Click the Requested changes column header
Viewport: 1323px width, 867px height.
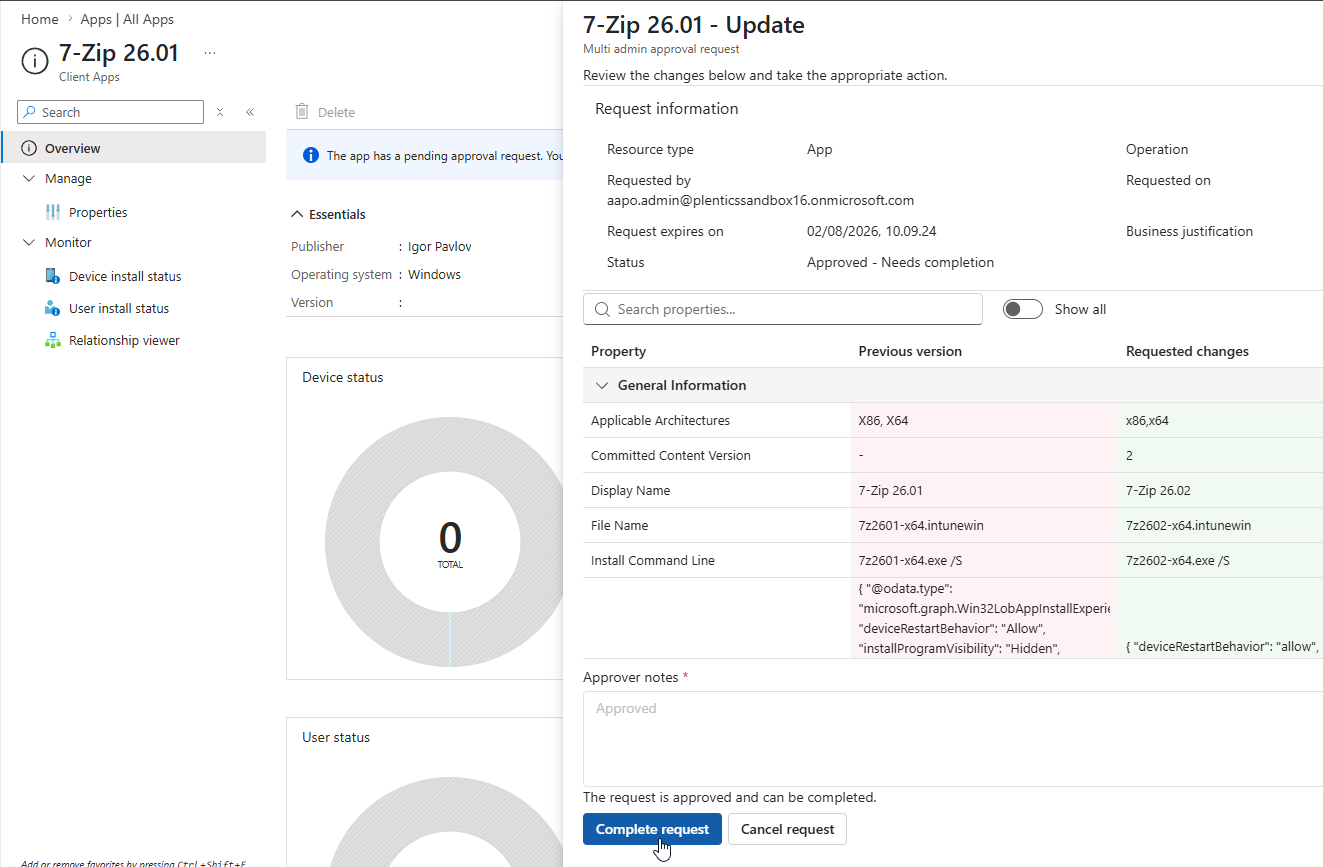(1187, 351)
